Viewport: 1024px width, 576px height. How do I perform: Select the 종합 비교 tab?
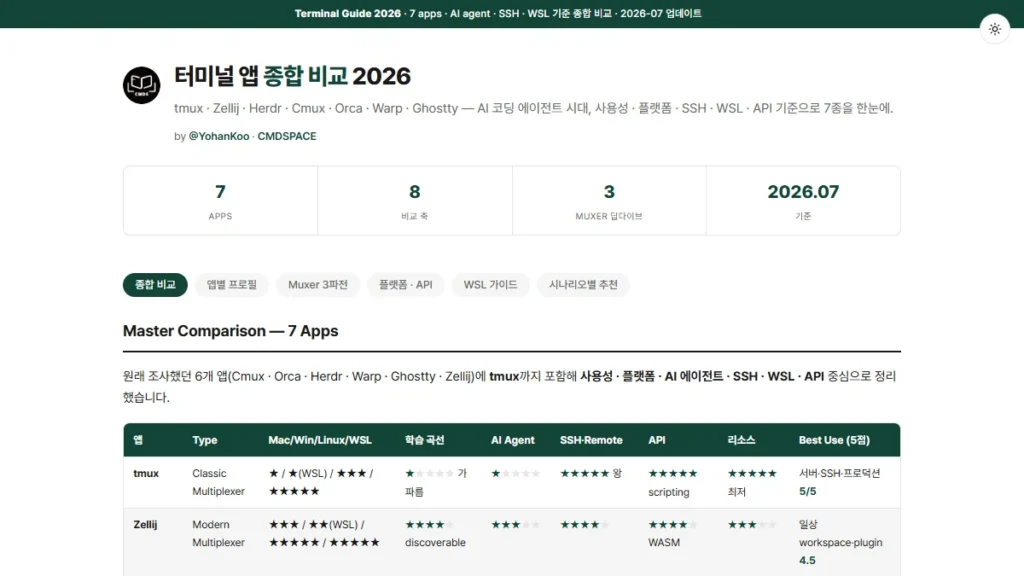(x=155, y=285)
